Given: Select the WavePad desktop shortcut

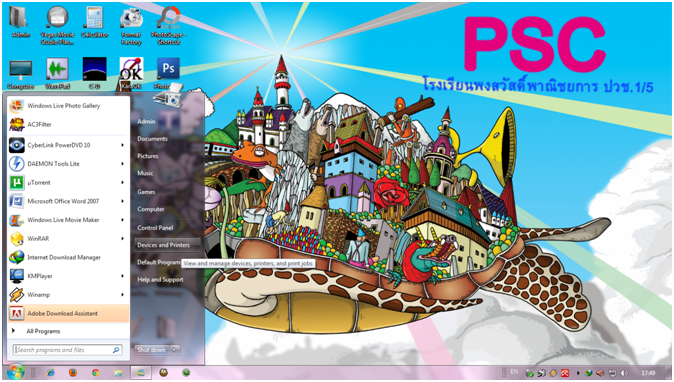Looking at the screenshot, I should (x=58, y=74).
